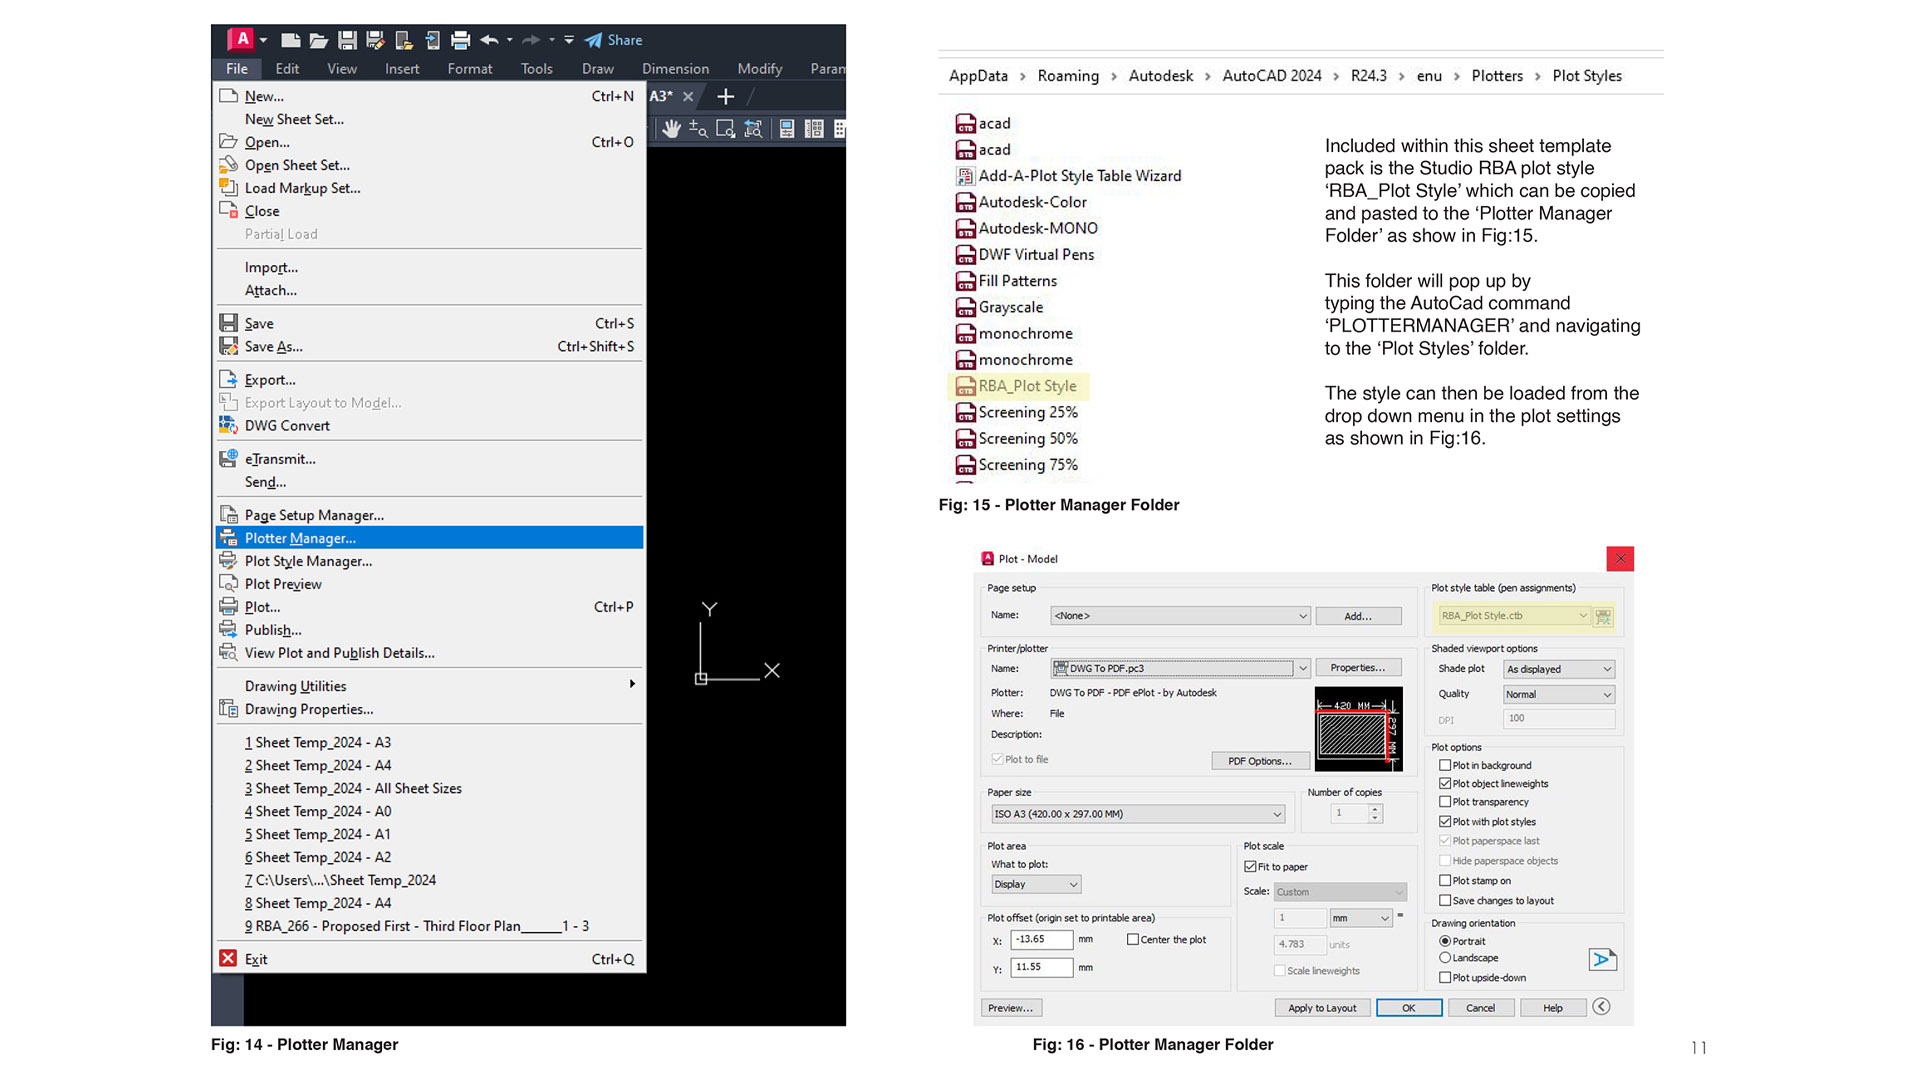
Task: Open the Edit menu
Action: [x=287, y=68]
